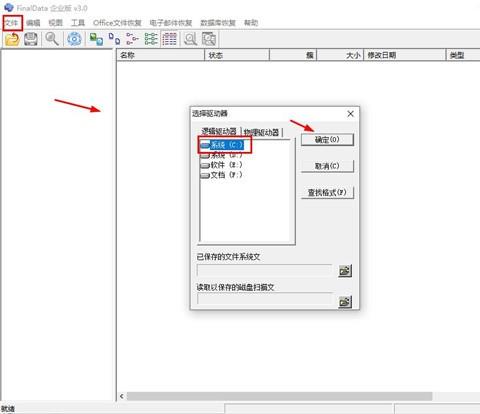Browse for saved file system file icon
The width and height of the screenshot is (480, 414).
tap(345, 271)
